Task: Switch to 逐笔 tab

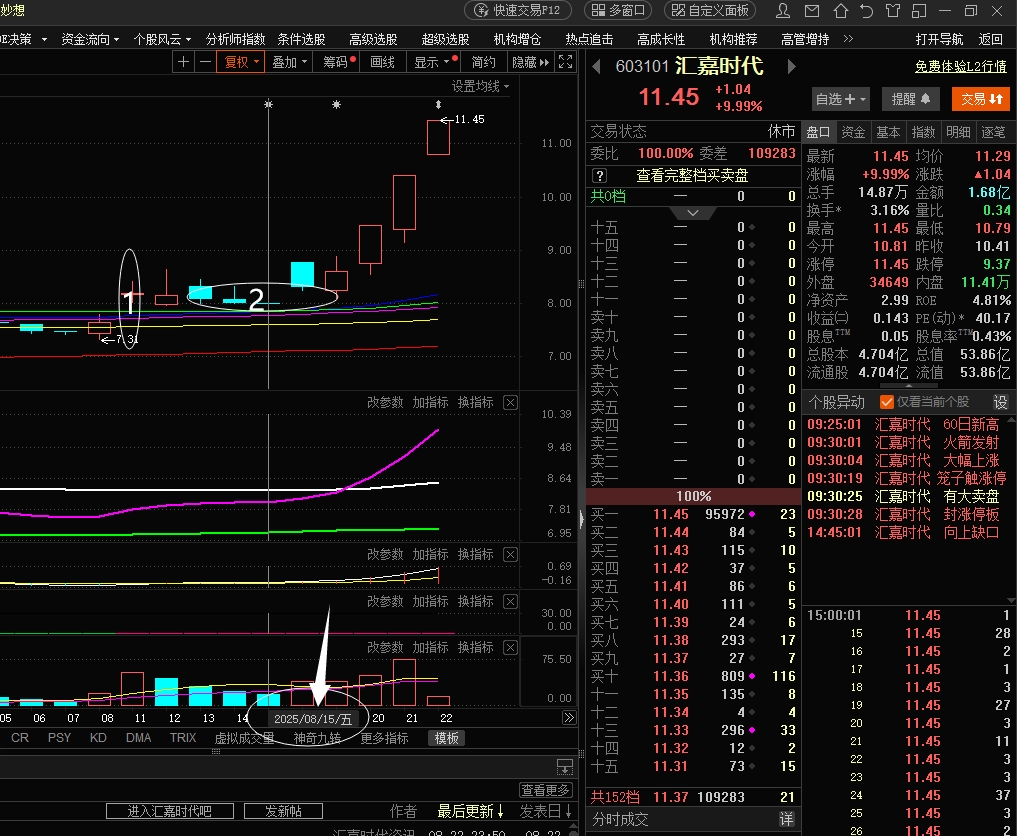Action: coord(993,132)
